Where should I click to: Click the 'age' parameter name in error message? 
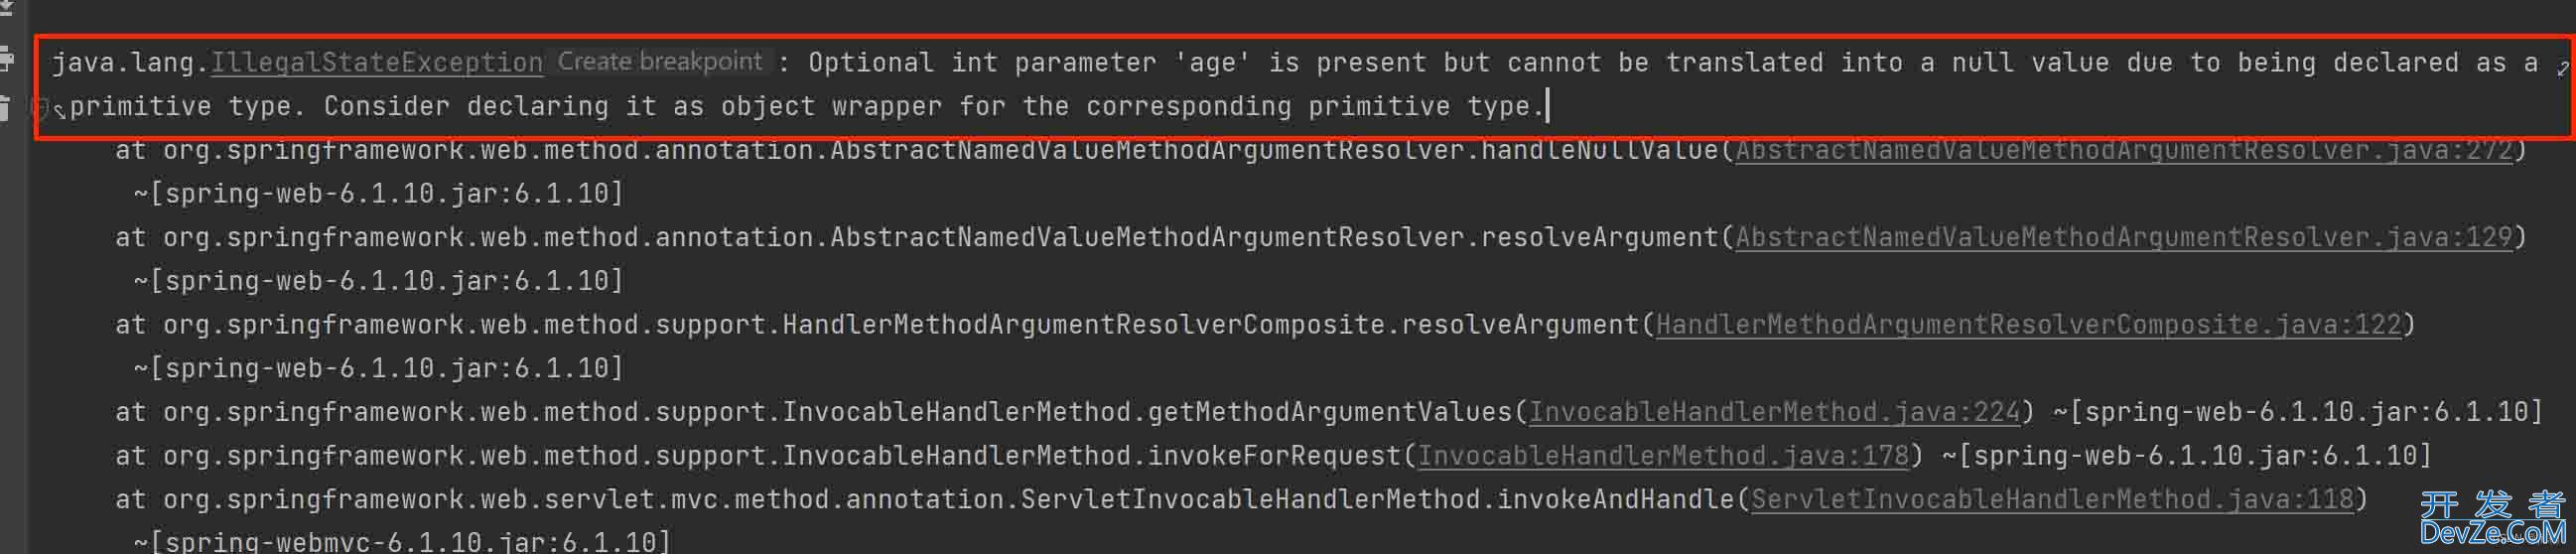(1212, 63)
